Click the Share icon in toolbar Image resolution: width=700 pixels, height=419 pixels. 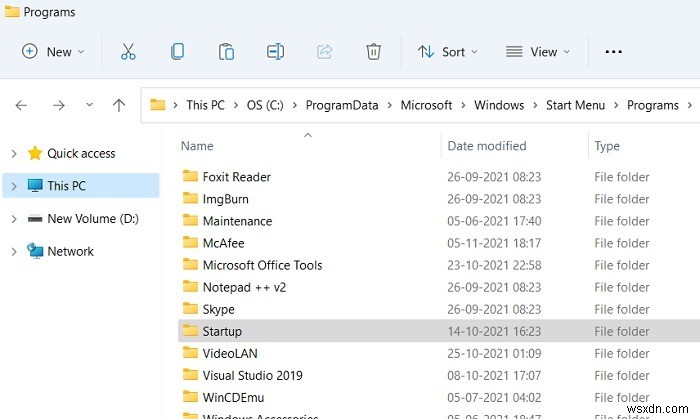pos(325,52)
